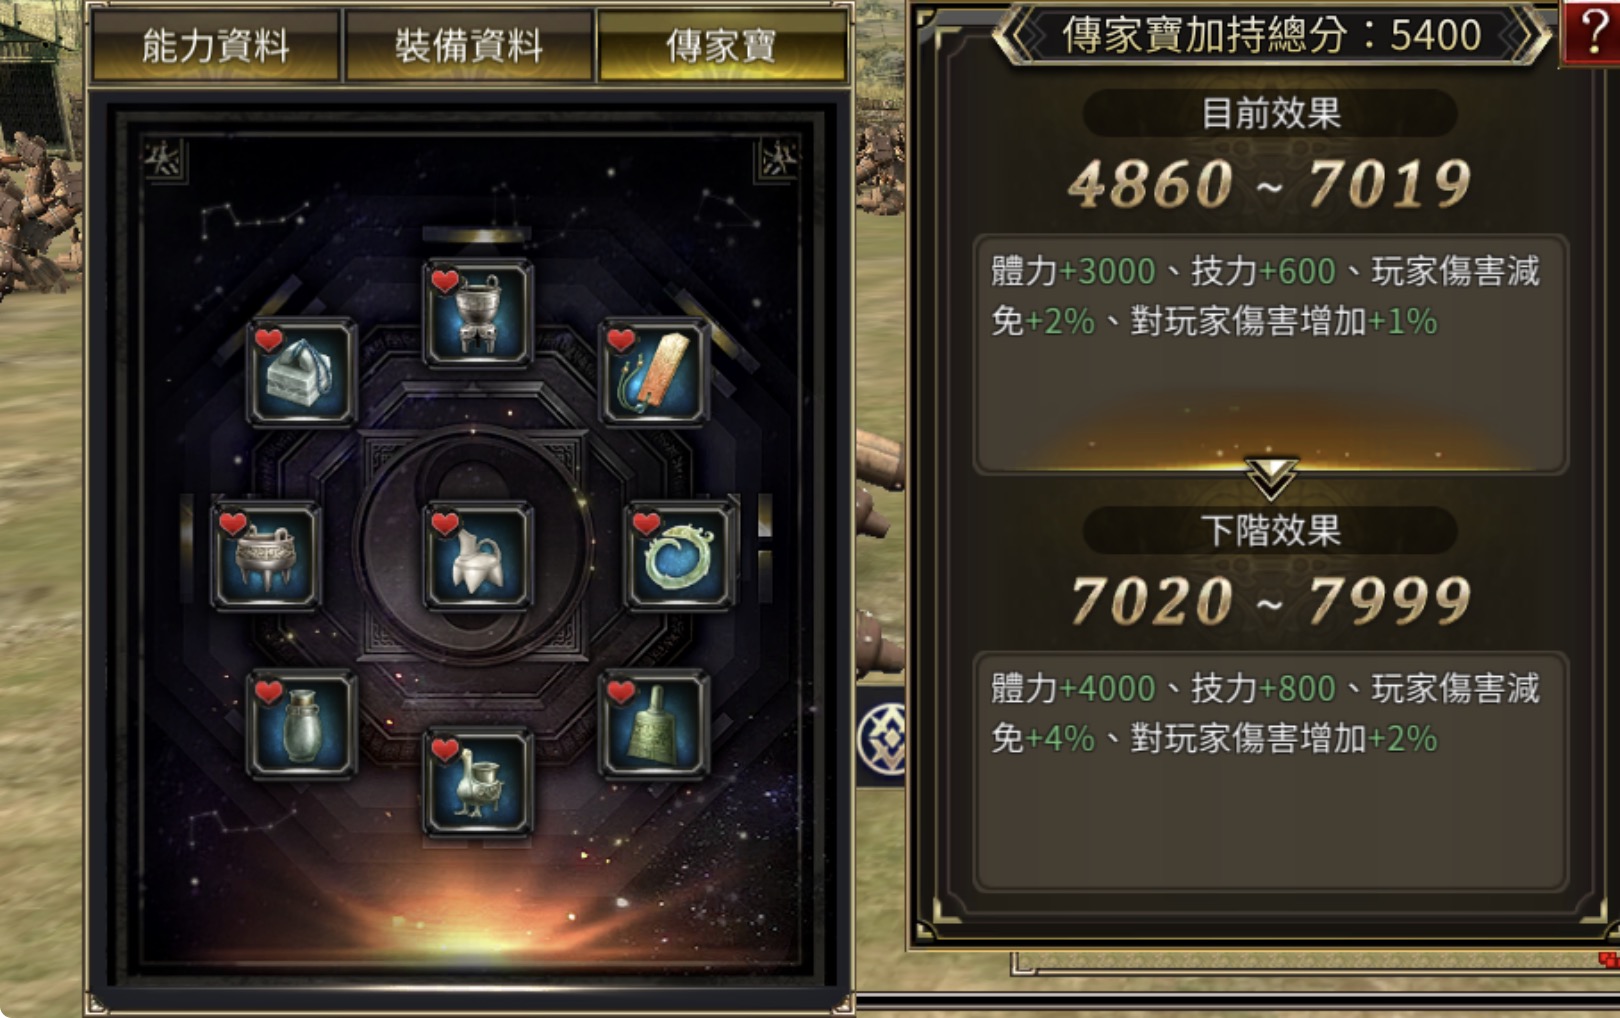
Task: Select the bird-shaped bronze vessel heirloom
Action: [x=477, y=783]
